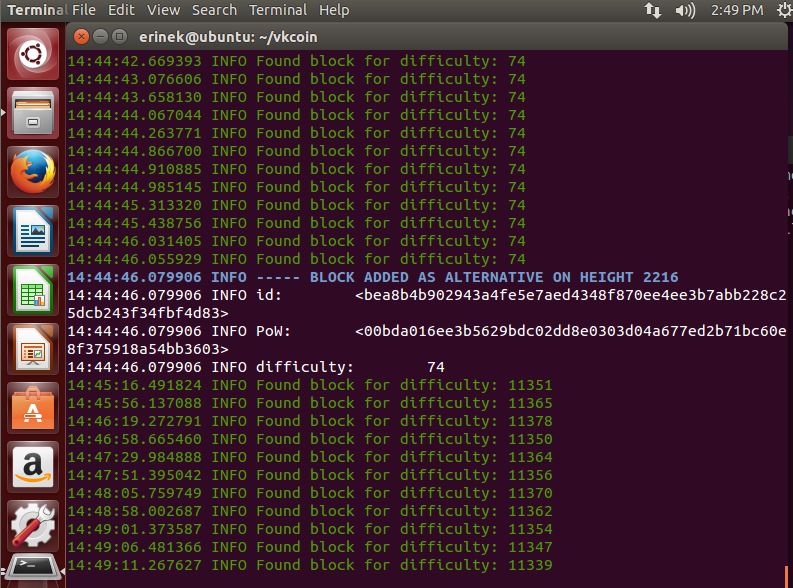Open LibreOffice Impress presentation icon
This screenshot has width=793, height=588.
33,349
